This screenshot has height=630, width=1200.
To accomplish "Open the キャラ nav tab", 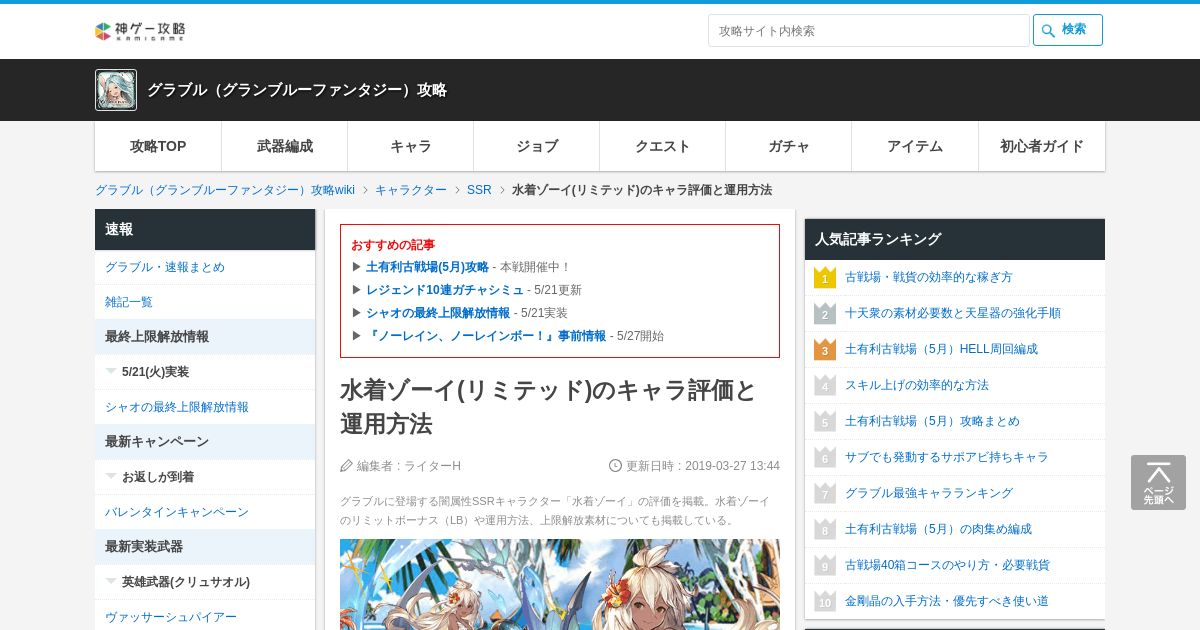I will [411, 146].
